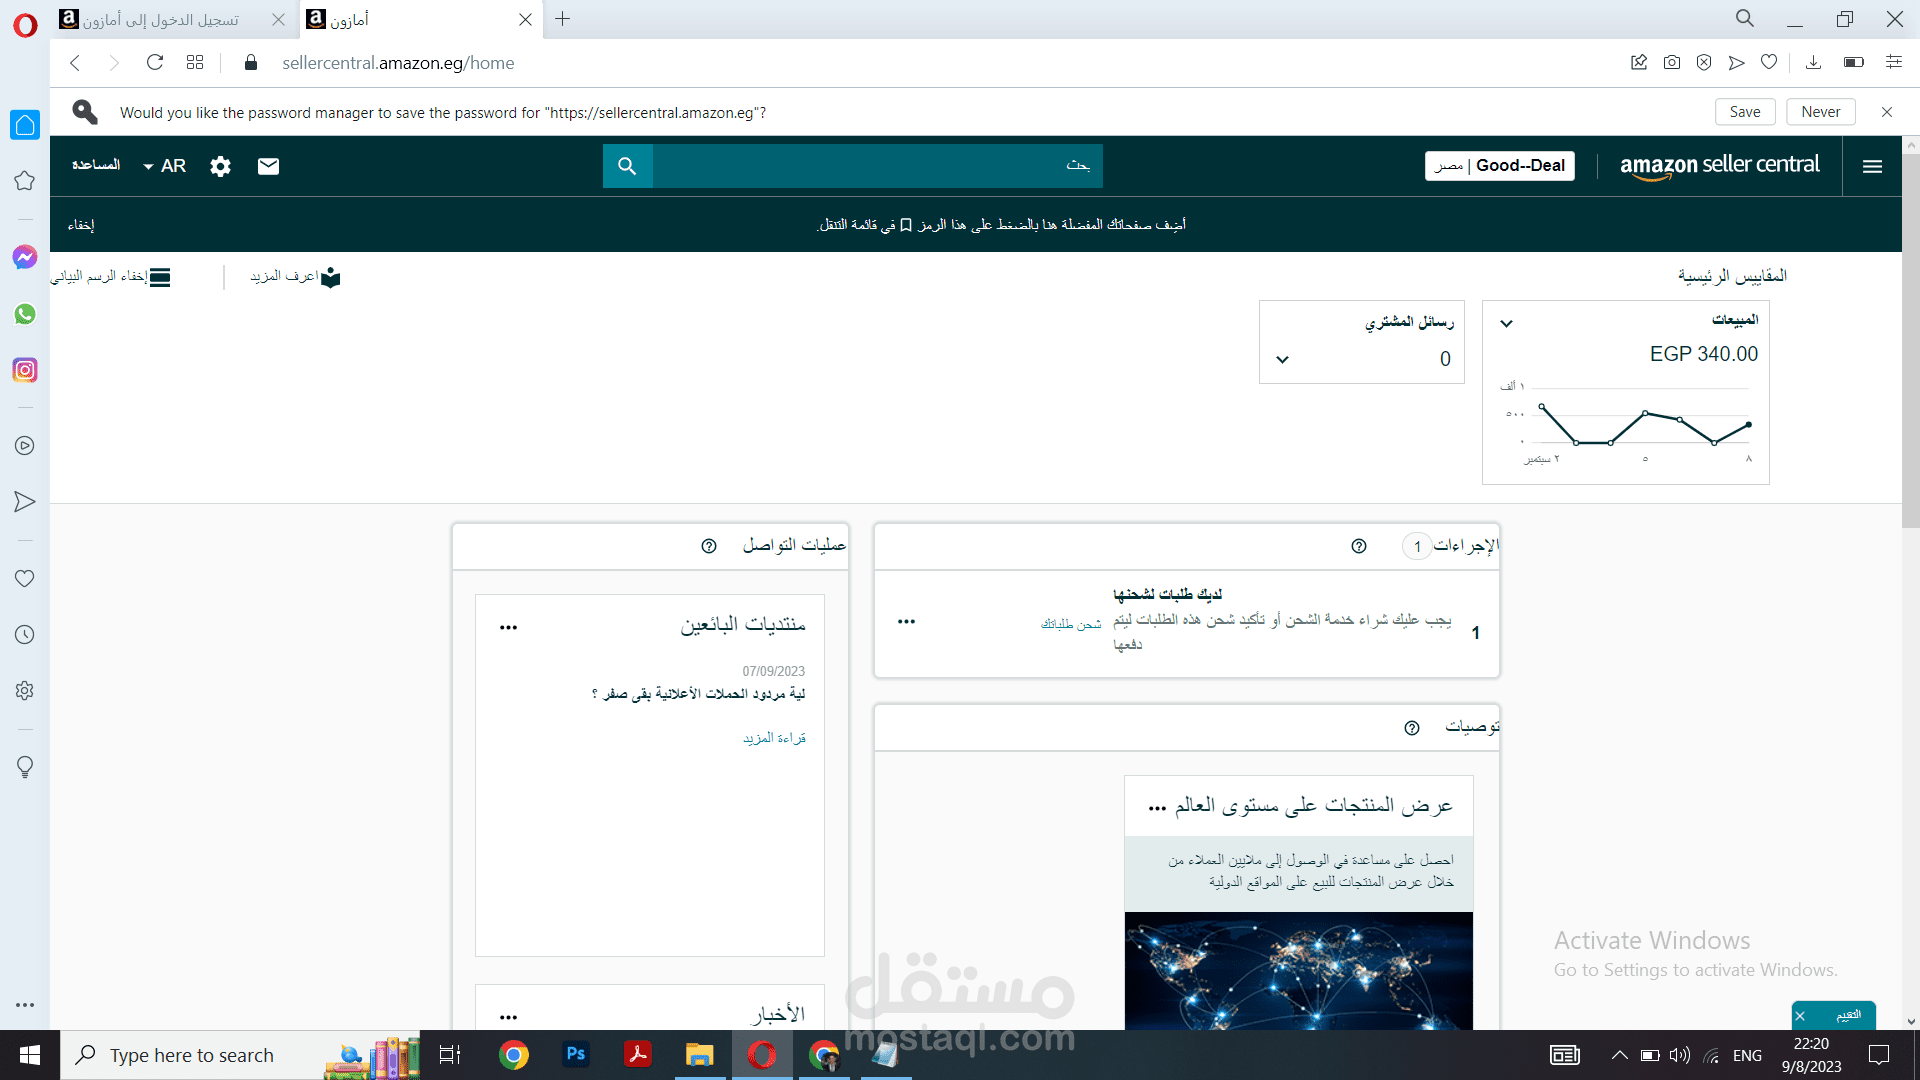
Task: Click the learn more link
Action: (x=295, y=277)
